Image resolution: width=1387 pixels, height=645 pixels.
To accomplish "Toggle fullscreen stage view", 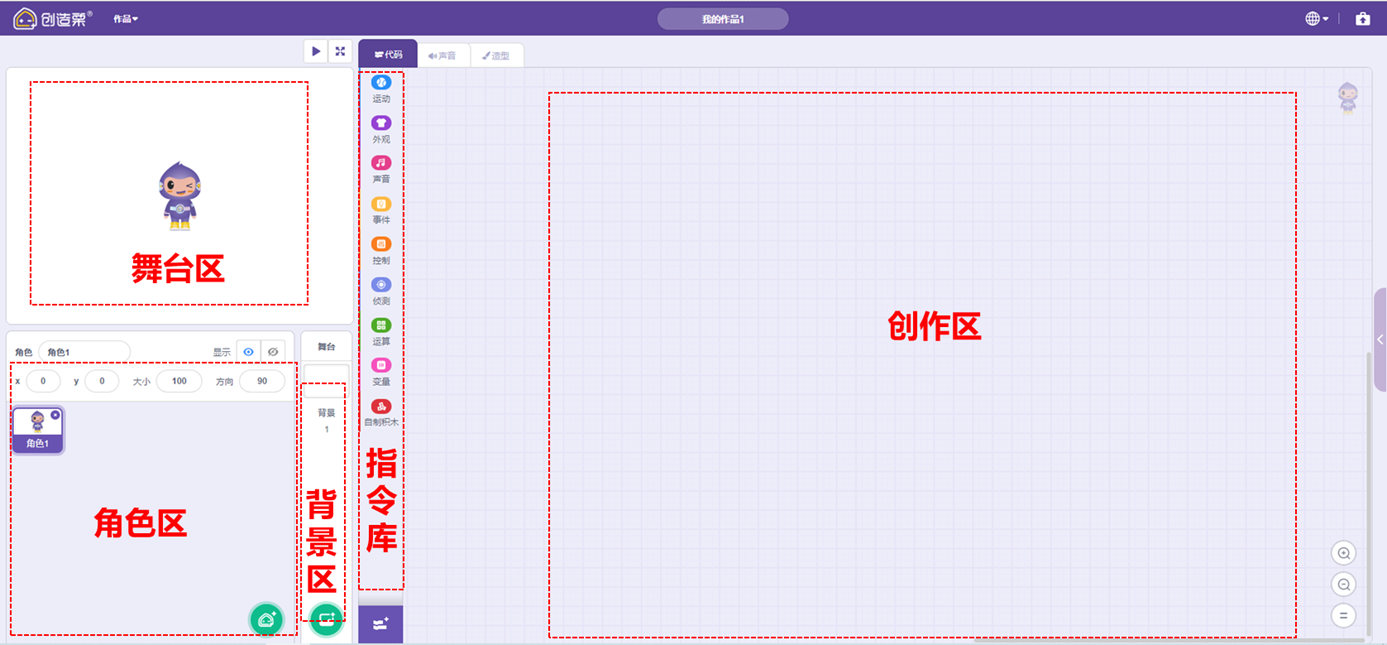I will (340, 50).
